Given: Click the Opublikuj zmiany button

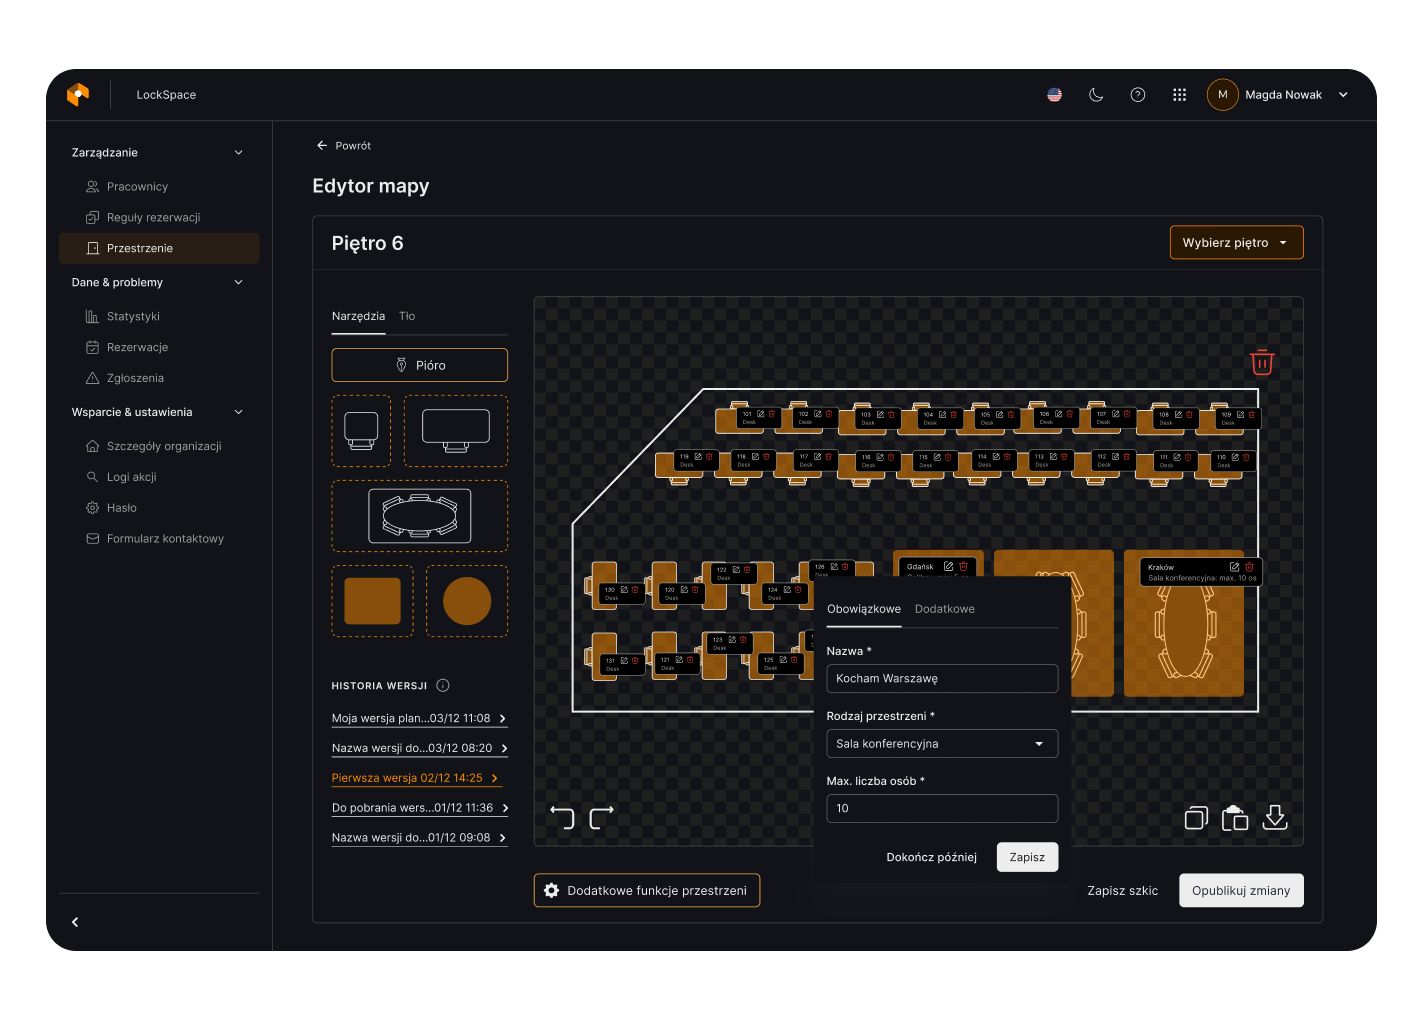Looking at the screenshot, I should coord(1240,891).
